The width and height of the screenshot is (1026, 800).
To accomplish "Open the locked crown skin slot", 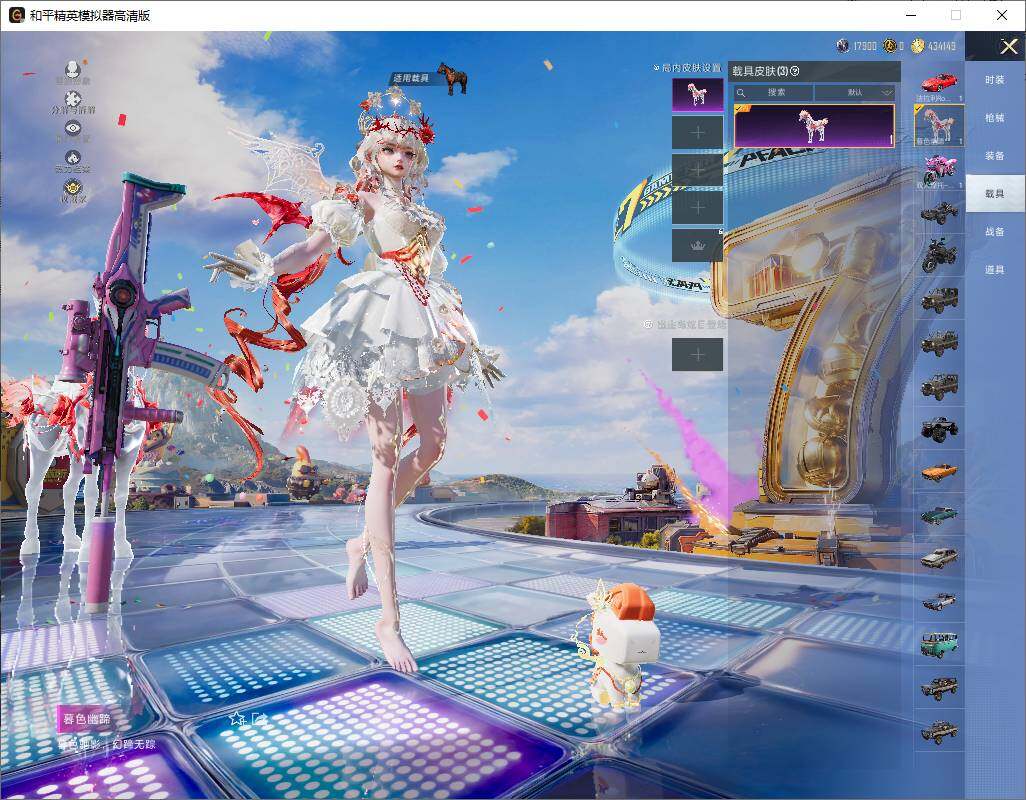I will click(x=698, y=245).
